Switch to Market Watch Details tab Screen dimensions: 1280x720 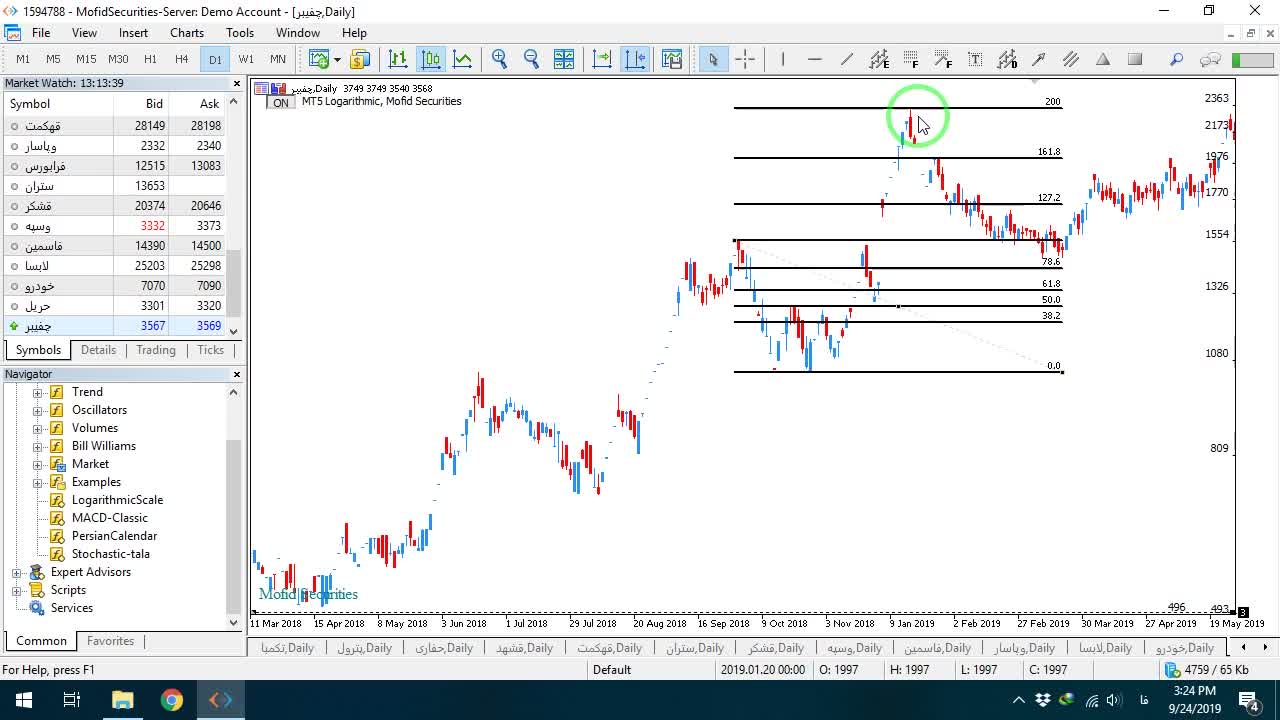click(98, 350)
